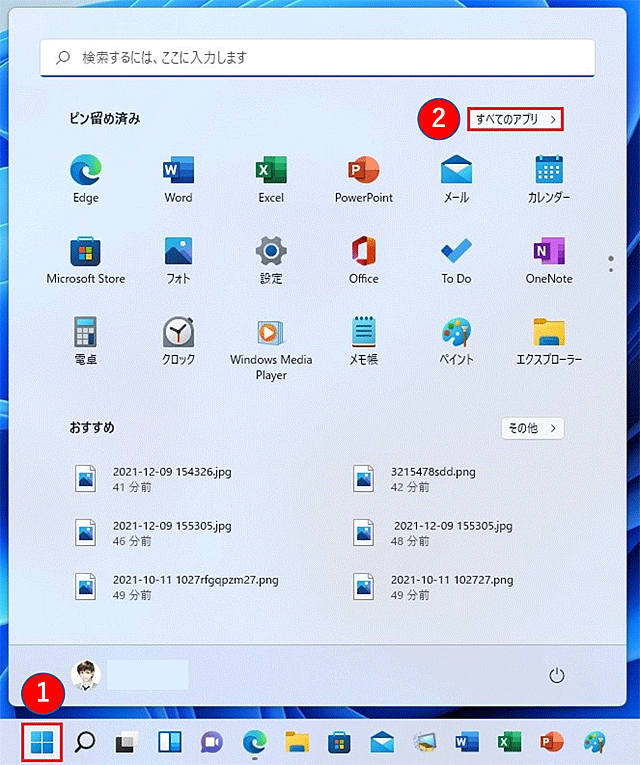Start pinned PowerPoint app

tap(363, 179)
